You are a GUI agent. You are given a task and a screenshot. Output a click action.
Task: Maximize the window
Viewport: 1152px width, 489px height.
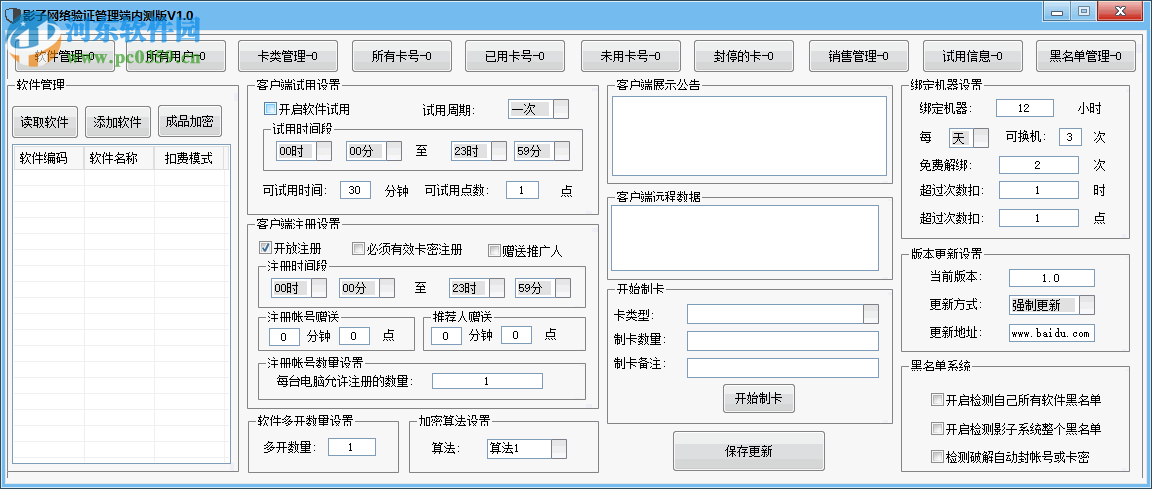1084,11
